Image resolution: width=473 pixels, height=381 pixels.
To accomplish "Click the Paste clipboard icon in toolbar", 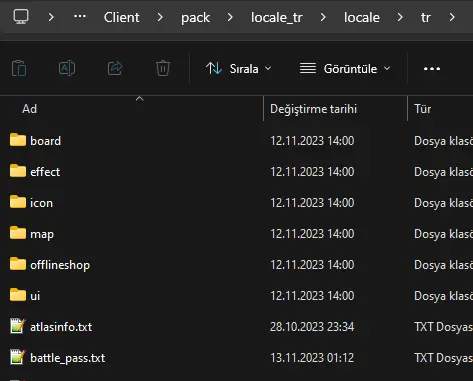I will (x=19, y=68).
